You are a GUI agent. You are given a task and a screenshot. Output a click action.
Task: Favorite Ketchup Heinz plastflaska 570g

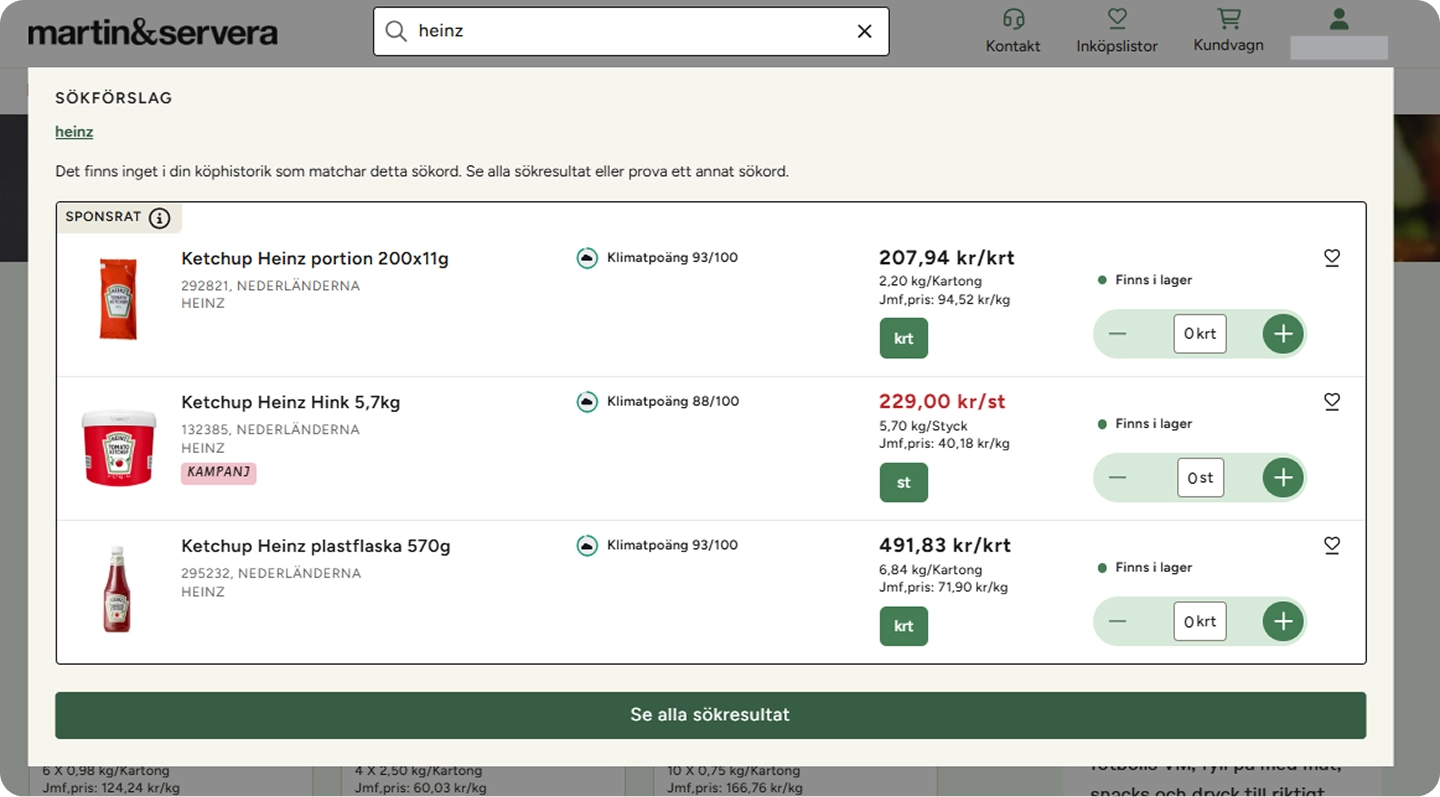pyautogui.click(x=1332, y=545)
